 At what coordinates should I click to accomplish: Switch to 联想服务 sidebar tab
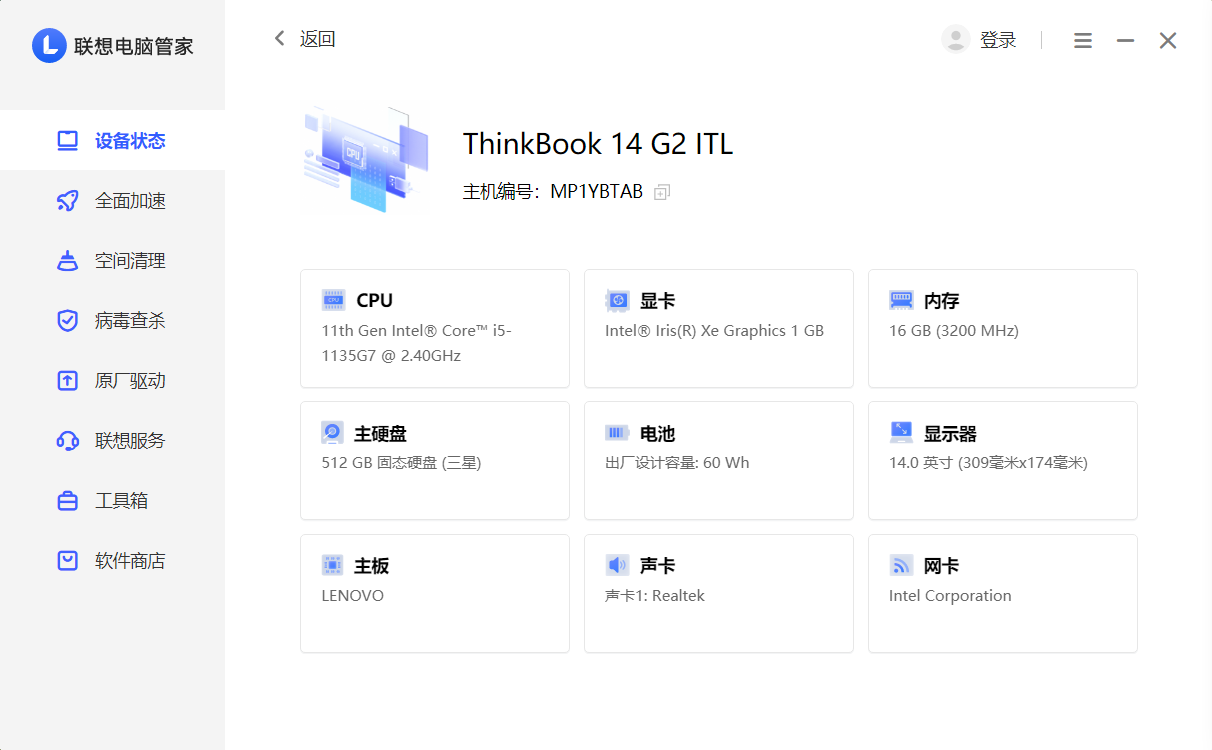tap(112, 441)
